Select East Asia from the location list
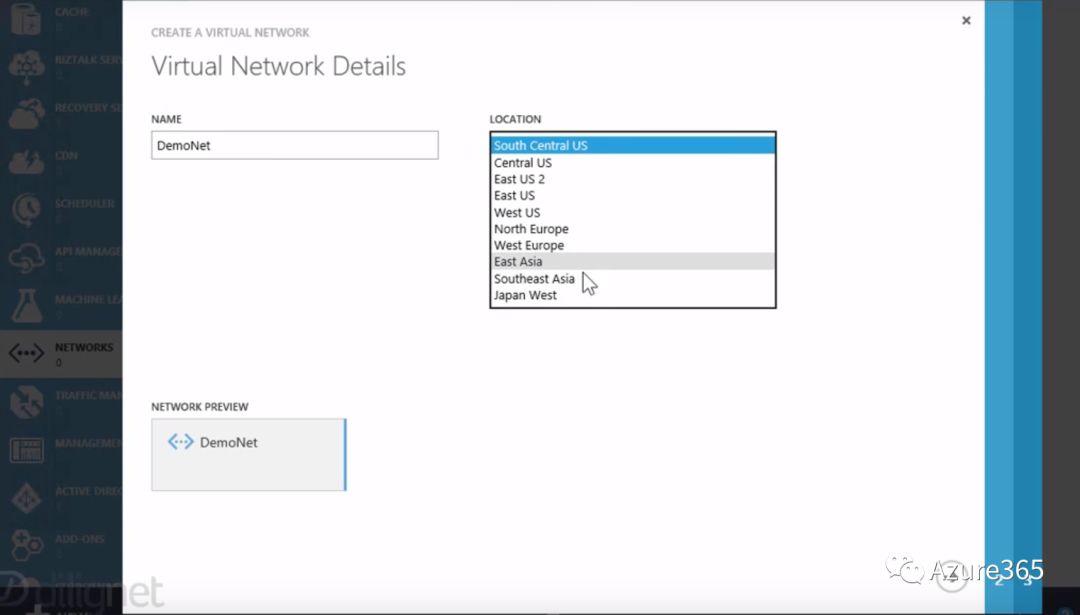This screenshot has height=615, width=1080. 518,262
